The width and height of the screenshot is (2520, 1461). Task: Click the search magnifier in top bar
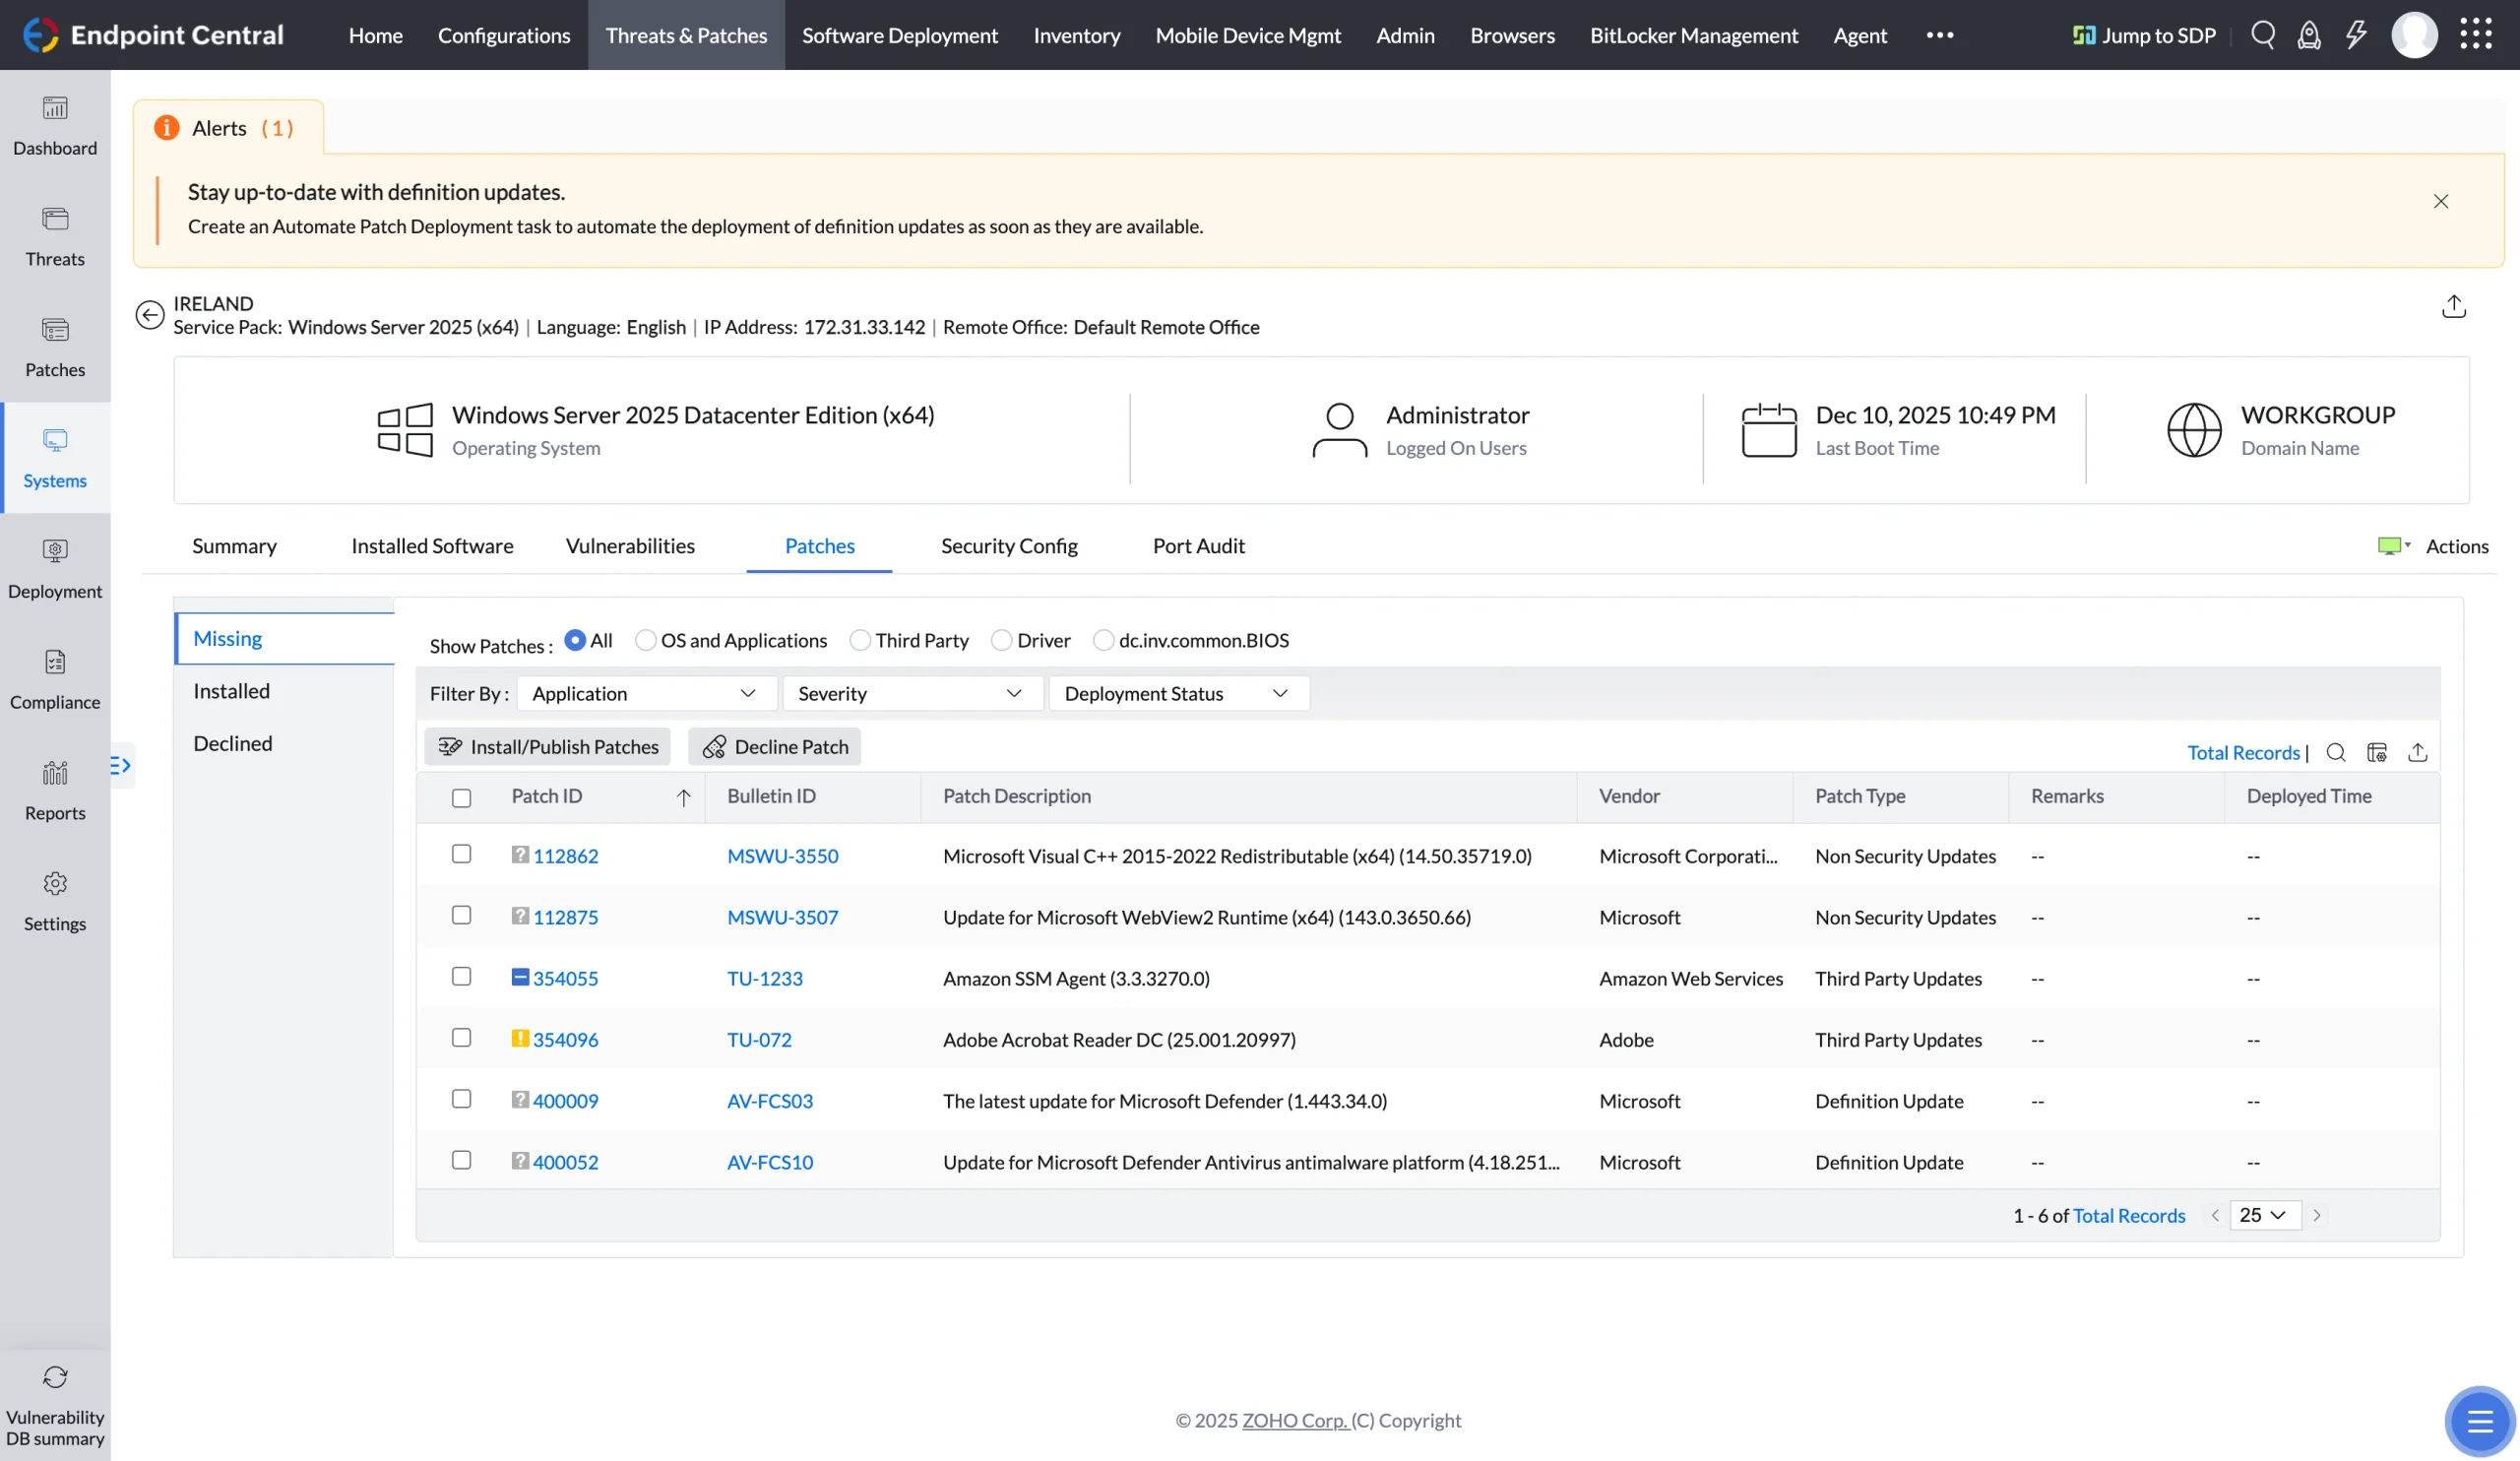coord(2263,35)
